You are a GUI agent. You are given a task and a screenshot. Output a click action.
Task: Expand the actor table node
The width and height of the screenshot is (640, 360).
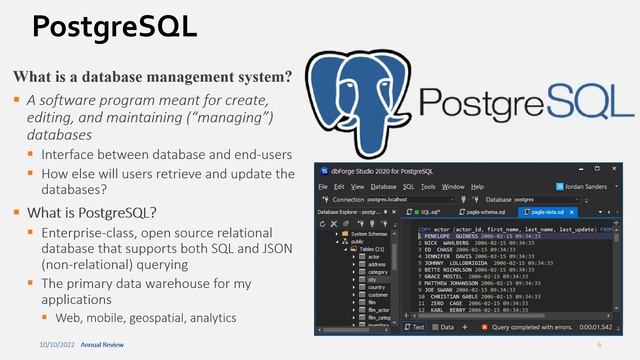[354, 257]
